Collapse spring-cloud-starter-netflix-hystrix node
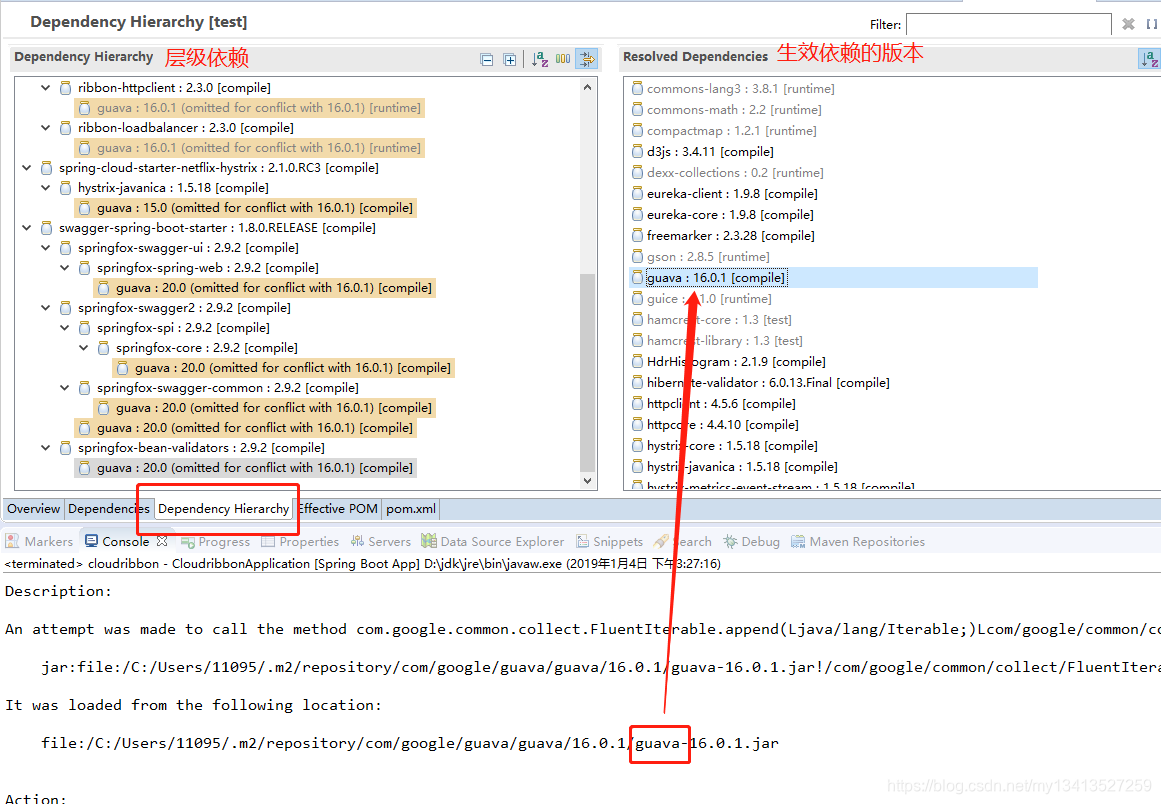Image resolution: width=1161 pixels, height=804 pixels. click(27, 167)
